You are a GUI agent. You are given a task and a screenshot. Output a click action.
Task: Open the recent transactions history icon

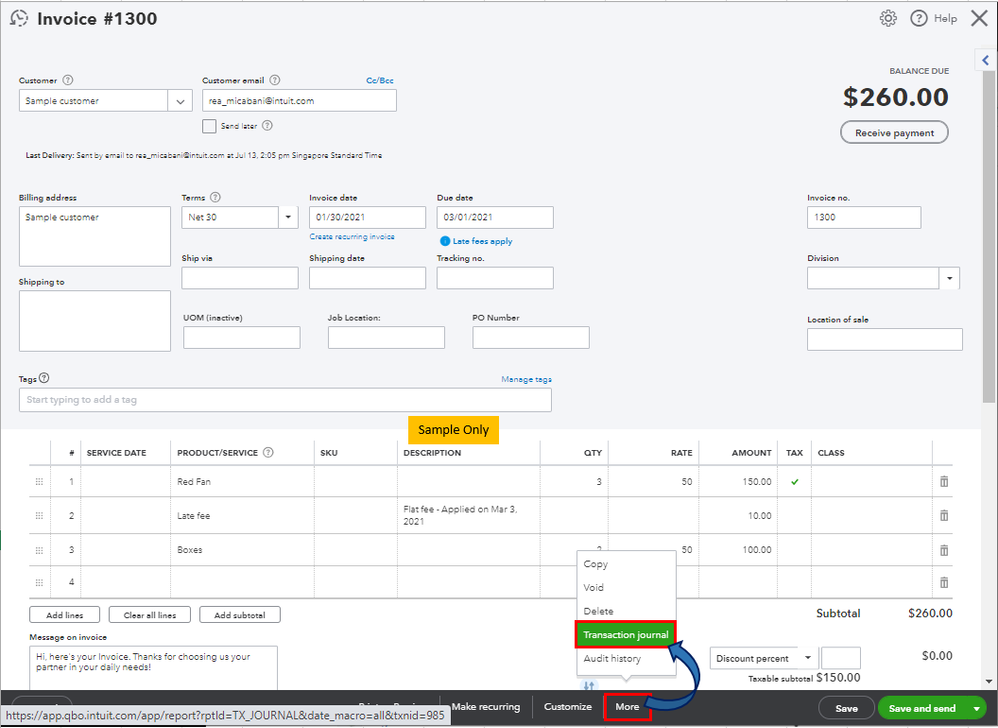pos(19,18)
